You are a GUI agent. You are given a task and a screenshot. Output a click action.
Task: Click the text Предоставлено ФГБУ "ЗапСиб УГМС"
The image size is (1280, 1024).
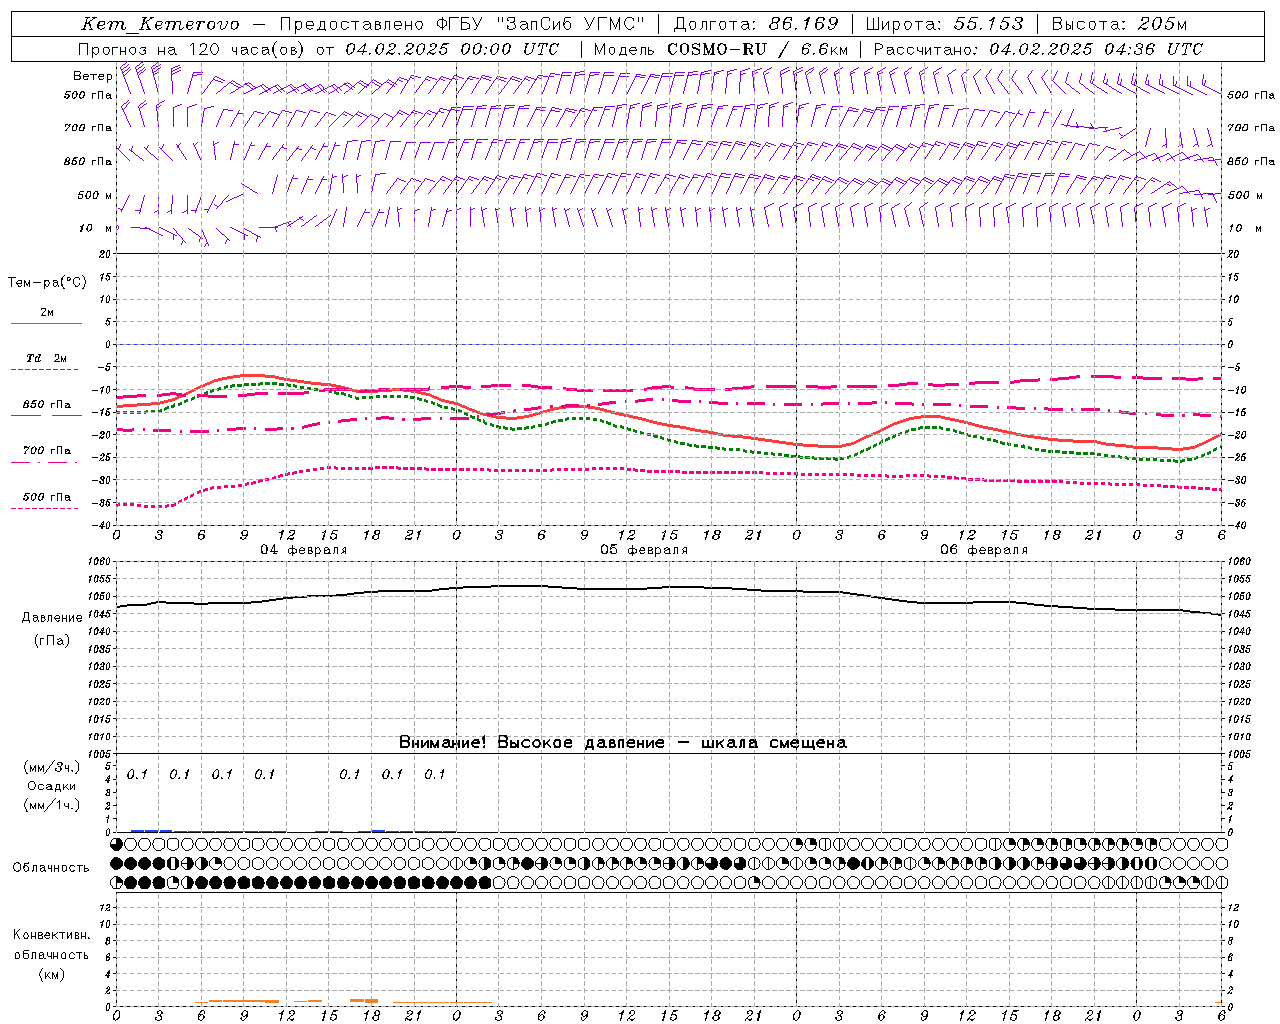point(461,24)
